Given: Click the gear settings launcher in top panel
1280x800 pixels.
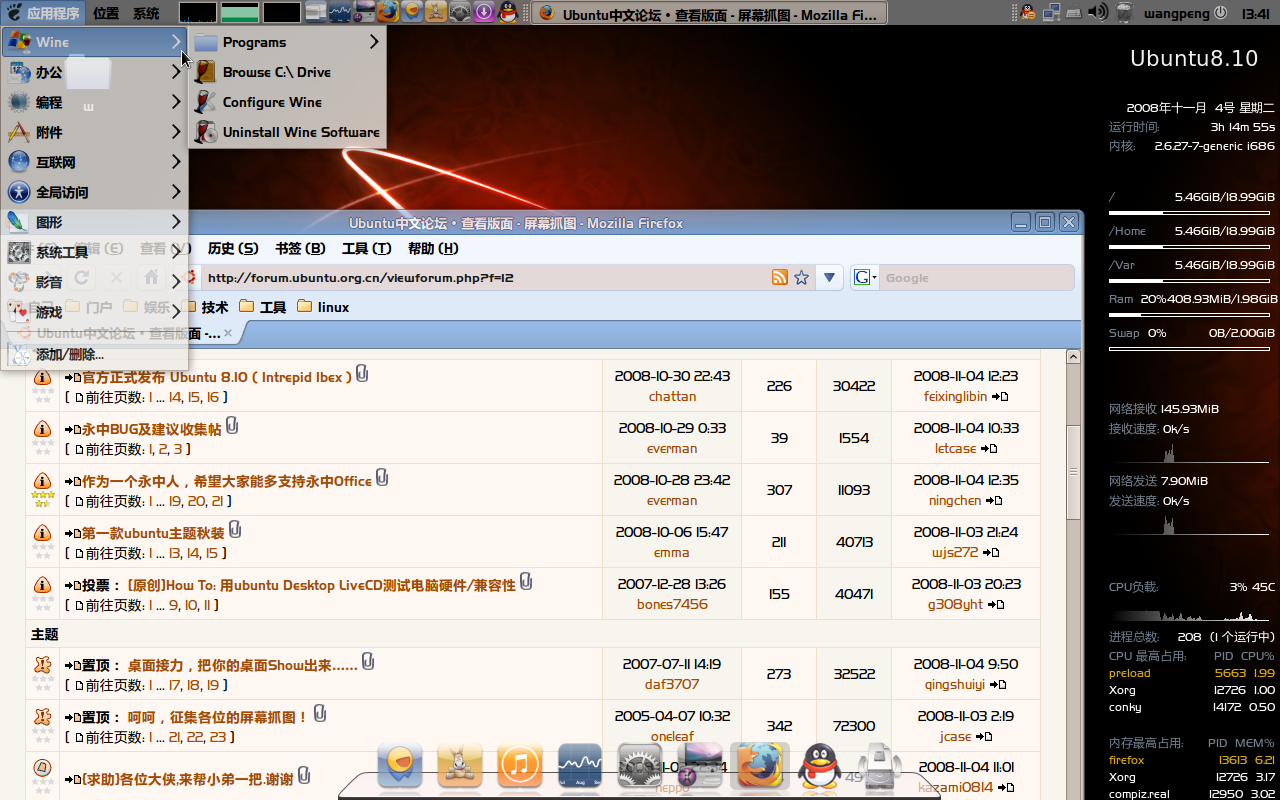Looking at the screenshot, I should (x=460, y=13).
